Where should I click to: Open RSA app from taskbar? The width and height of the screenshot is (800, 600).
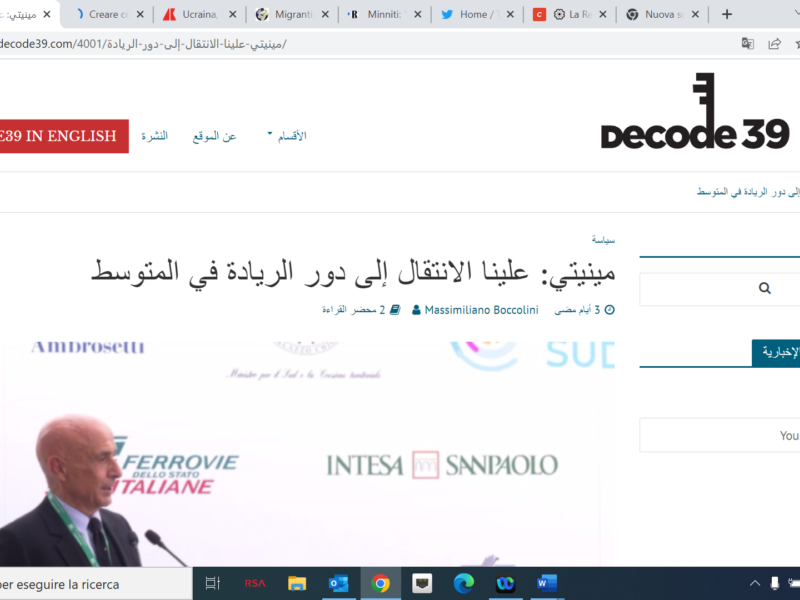point(255,583)
